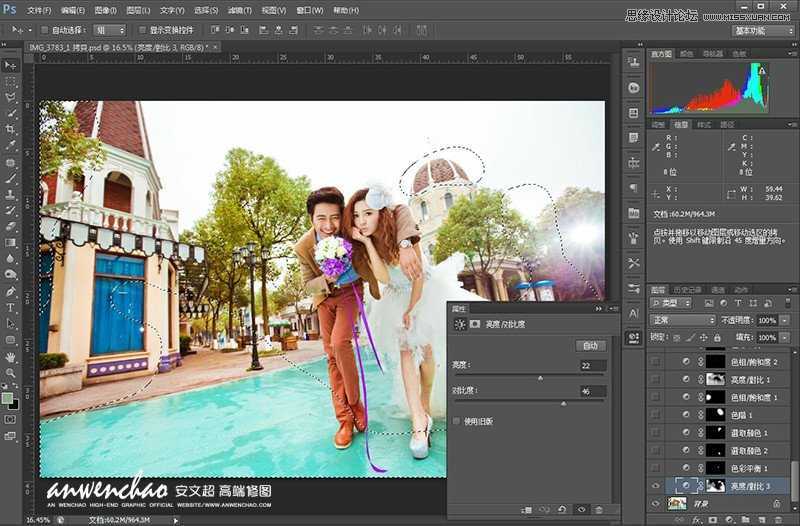Hide the 背景 layer with its eye icon
The height and width of the screenshot is (526, 800).
click(x=656, y=502)
